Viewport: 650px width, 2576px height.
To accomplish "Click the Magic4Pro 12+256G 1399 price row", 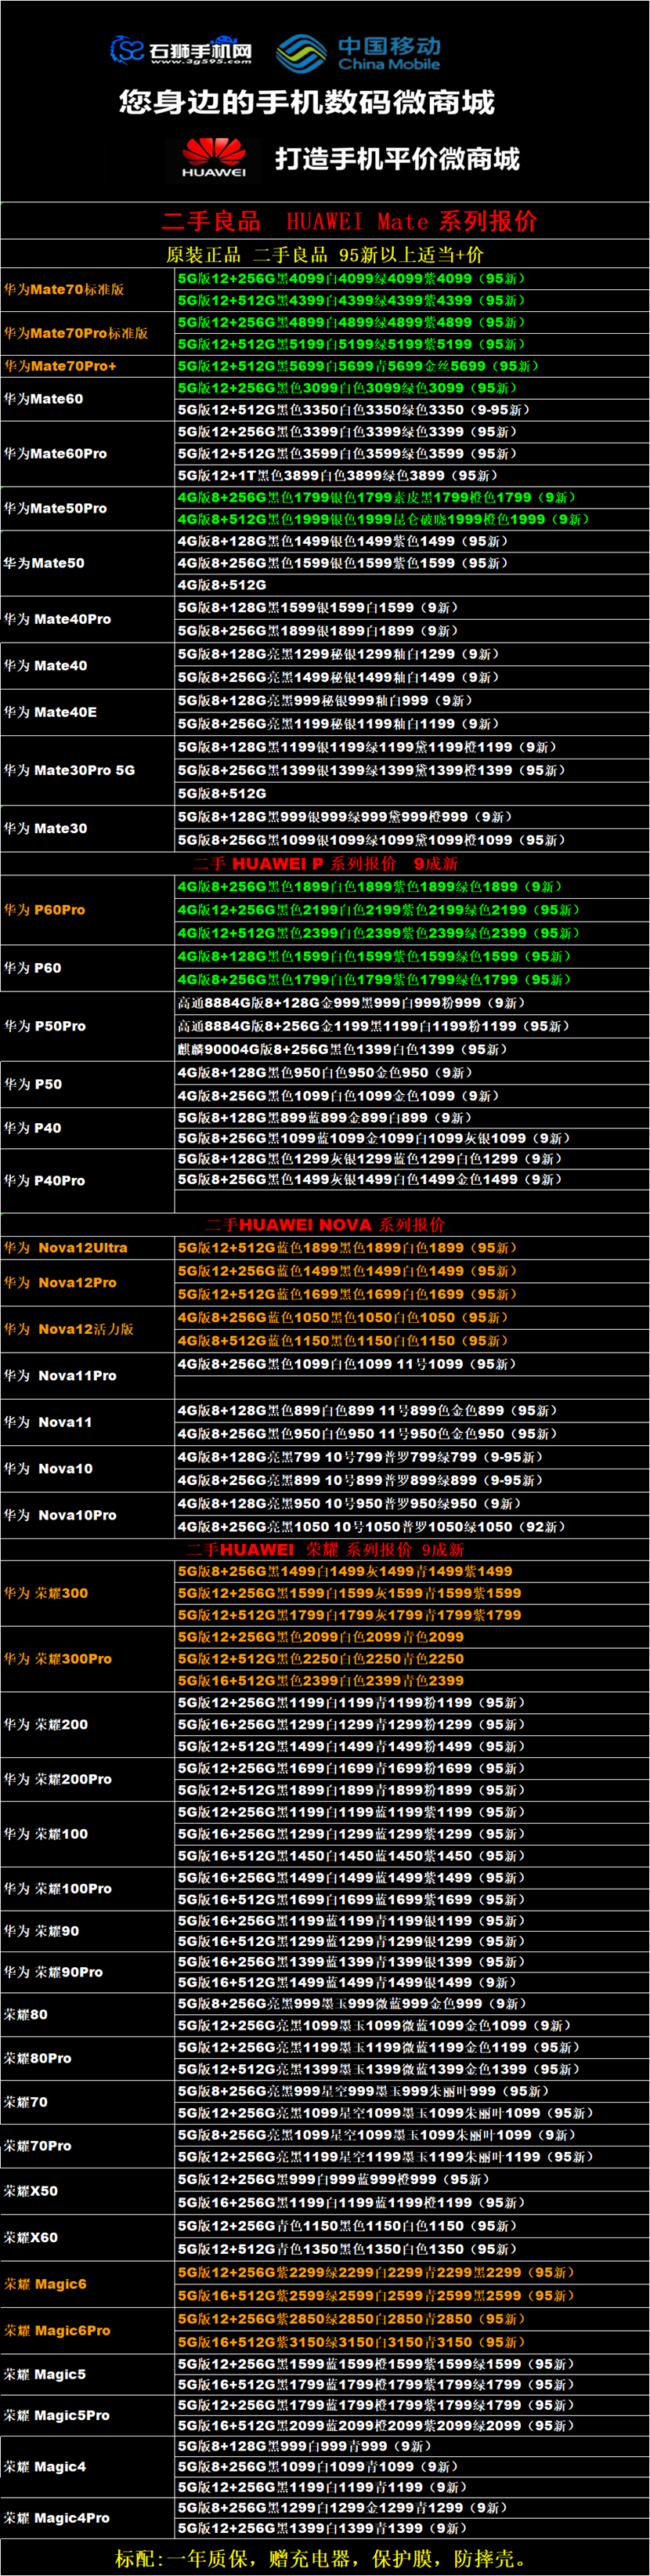I will (412, 2528).
